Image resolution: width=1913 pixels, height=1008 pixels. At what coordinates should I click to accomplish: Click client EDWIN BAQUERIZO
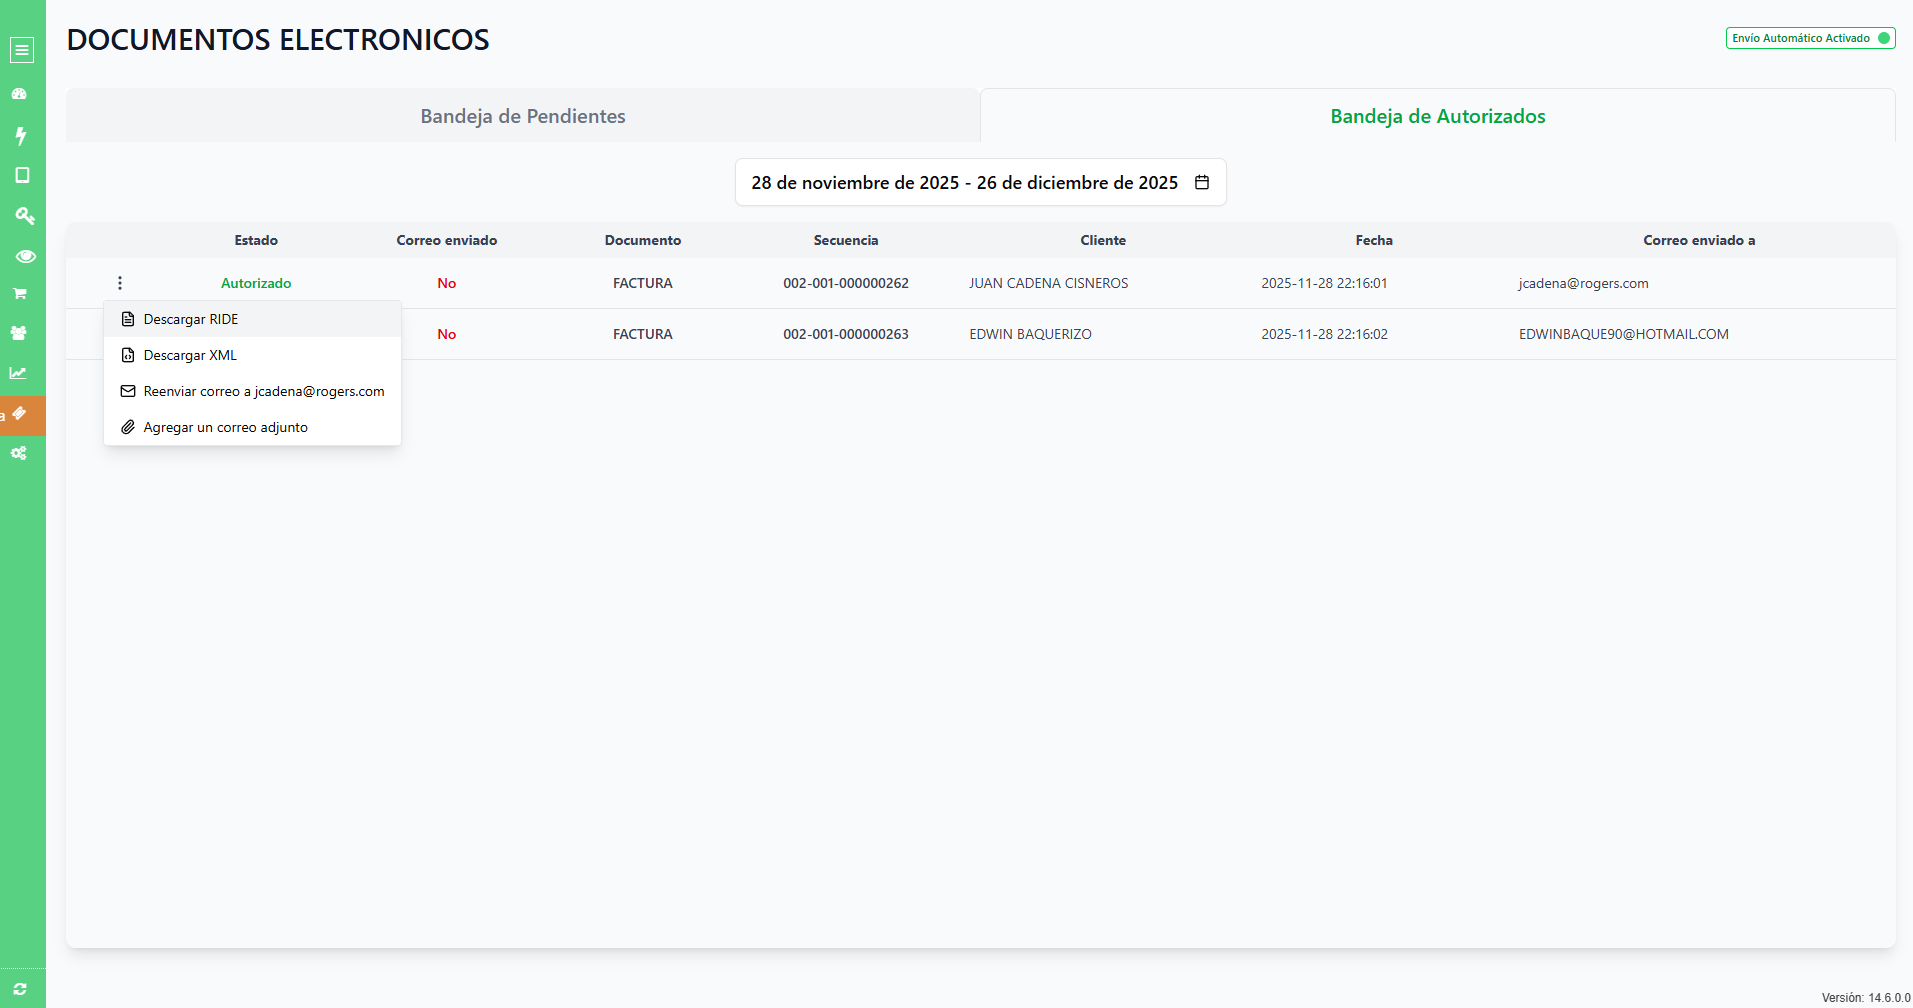(1030, 334)
